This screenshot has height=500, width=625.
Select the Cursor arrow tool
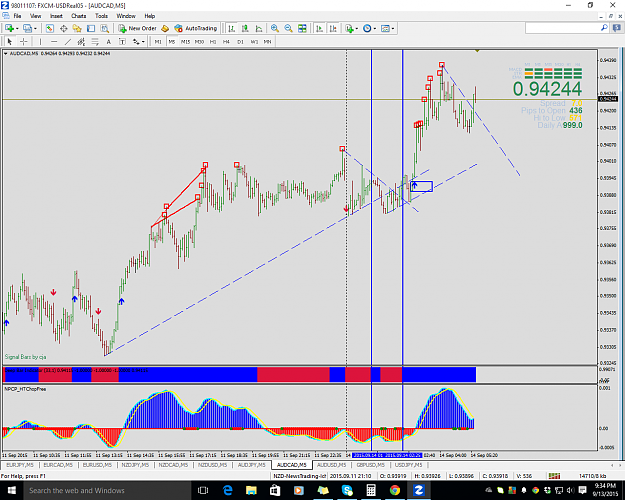(10, 41)
